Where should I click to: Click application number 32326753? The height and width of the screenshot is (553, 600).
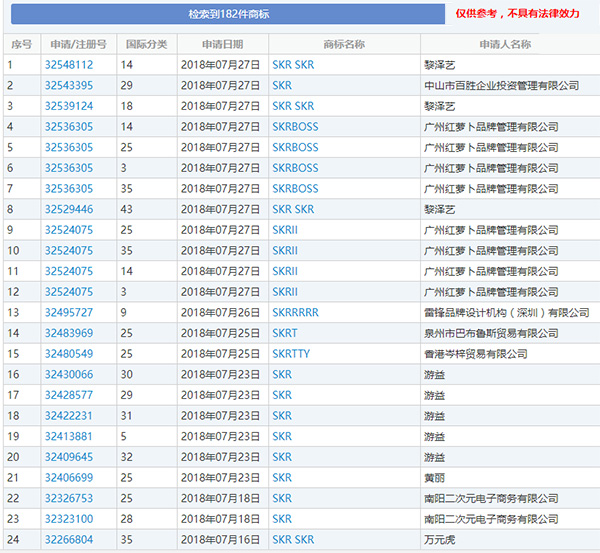tap(69, 498)
